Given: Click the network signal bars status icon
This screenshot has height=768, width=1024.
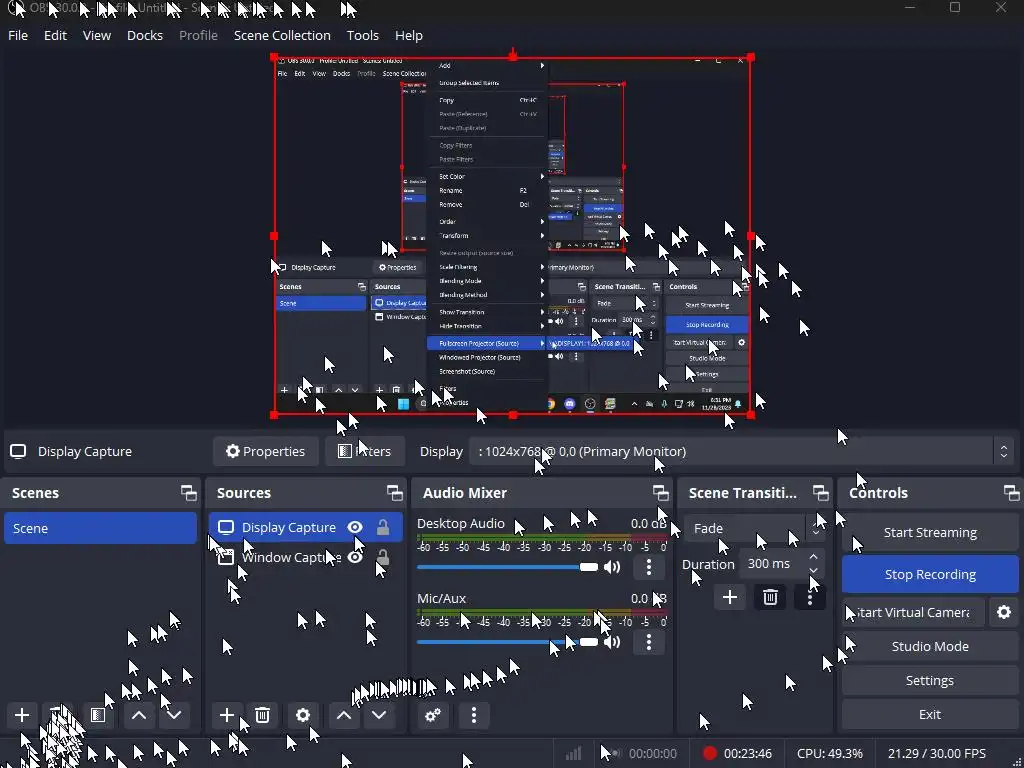Looking at the screenshot, I should point(573,754).
